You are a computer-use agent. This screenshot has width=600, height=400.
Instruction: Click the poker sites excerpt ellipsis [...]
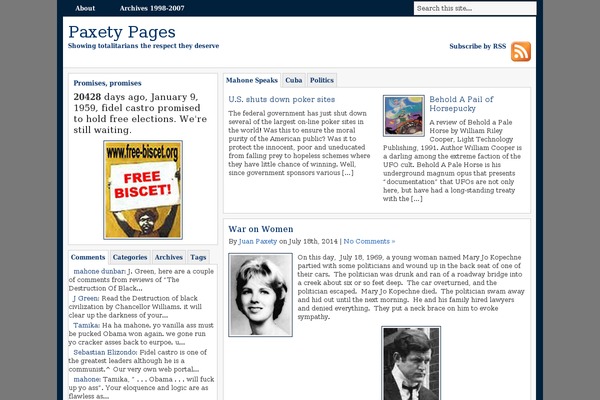[x=348, y=173]
